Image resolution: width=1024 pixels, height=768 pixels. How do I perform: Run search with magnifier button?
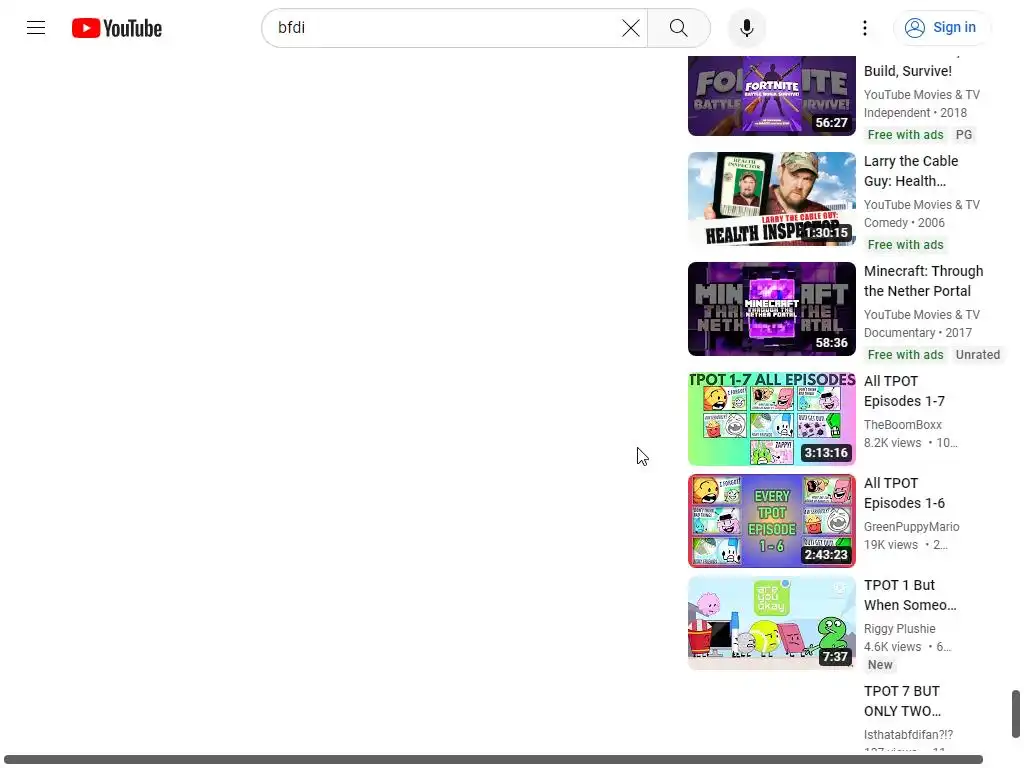679,28
